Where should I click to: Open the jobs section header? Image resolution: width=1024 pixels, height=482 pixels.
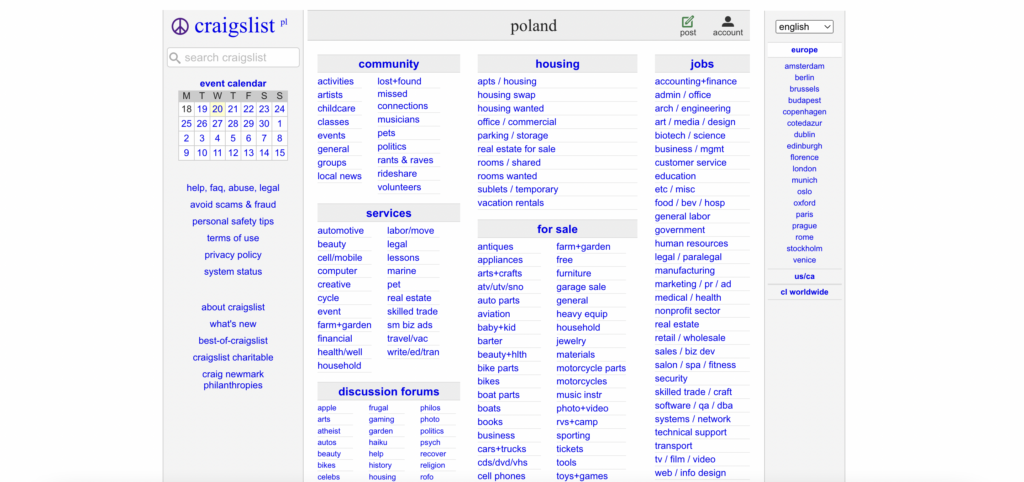click(x=702, y=64)
